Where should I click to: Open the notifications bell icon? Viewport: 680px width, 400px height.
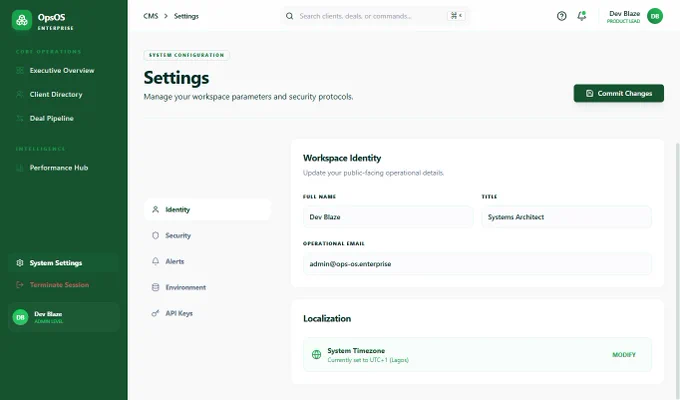click(x=582, y=16)
